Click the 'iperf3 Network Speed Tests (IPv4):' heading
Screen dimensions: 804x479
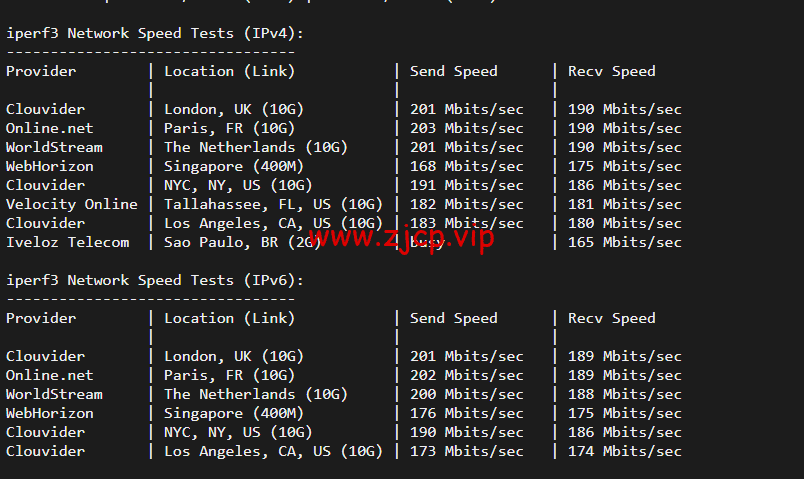click(x=155, y=34)
